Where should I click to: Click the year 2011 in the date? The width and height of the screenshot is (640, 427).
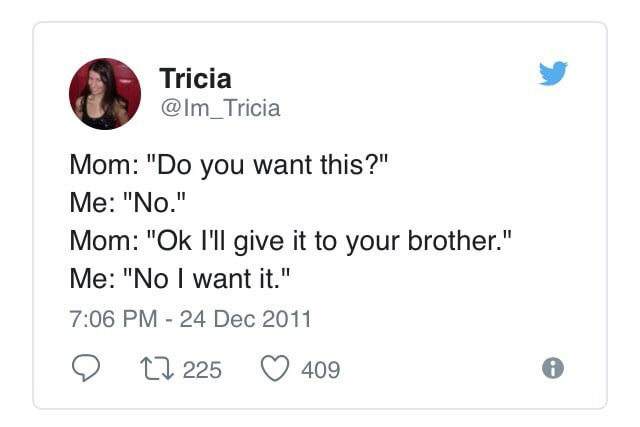click(287, 319)
